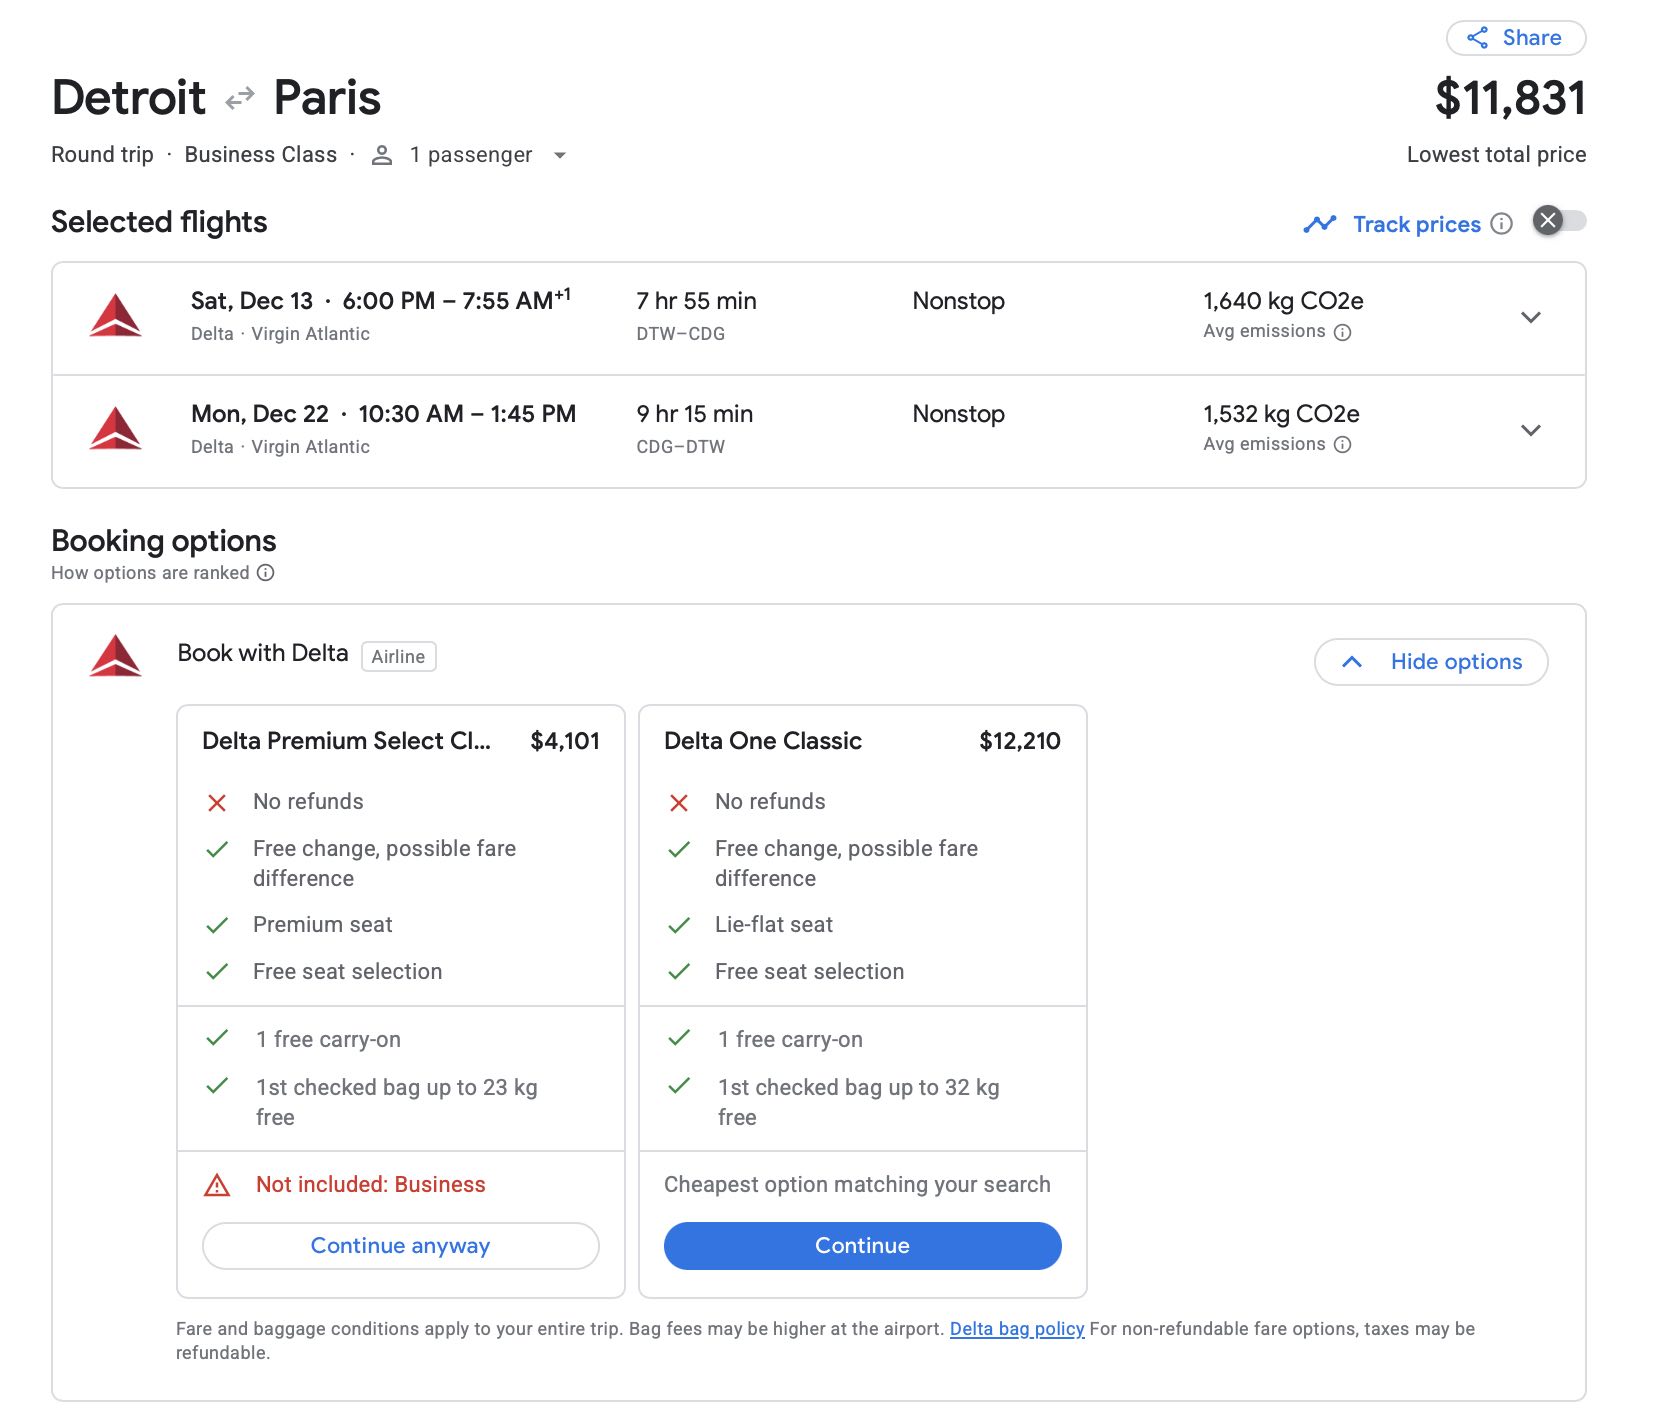Click the info icon next to How options are ranked
This screenshot has width=1668, height=1412.
tap(265, 573)
